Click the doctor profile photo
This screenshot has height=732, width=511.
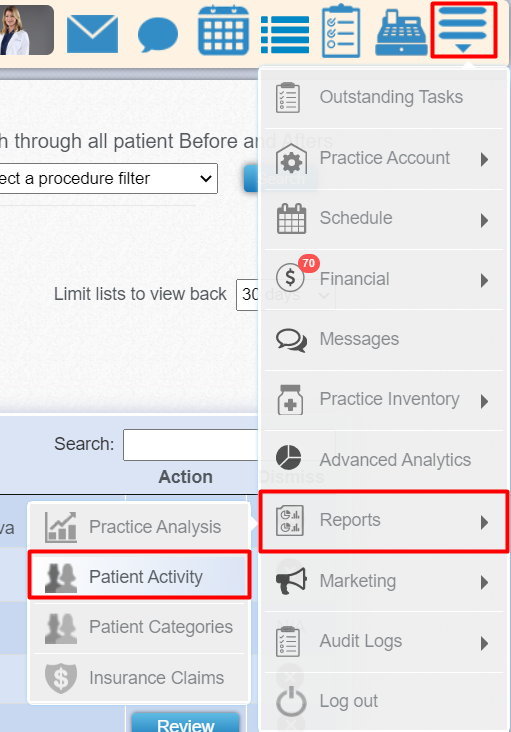click(x=27, y=30)
